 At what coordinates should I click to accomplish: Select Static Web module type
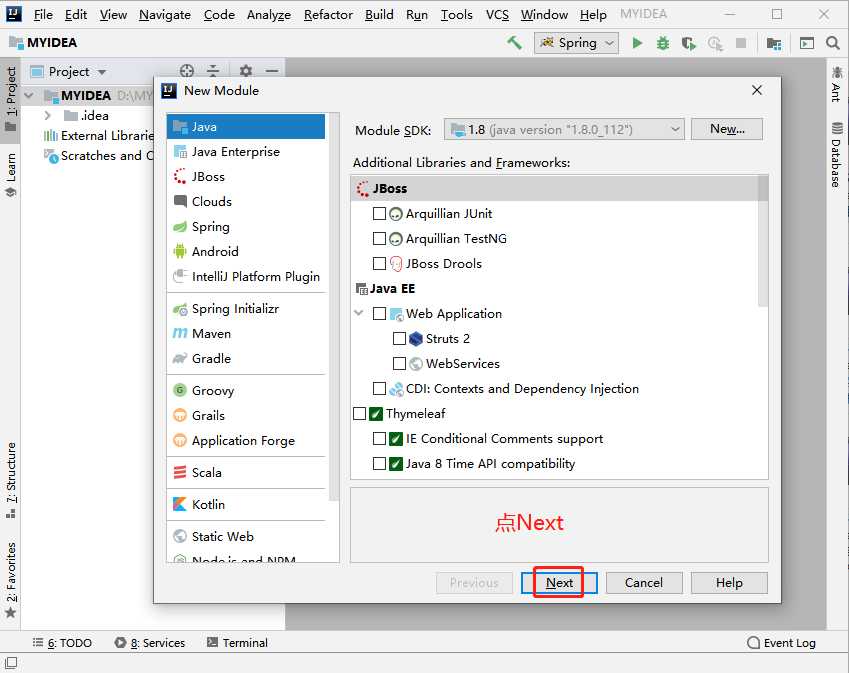(246, 537)
